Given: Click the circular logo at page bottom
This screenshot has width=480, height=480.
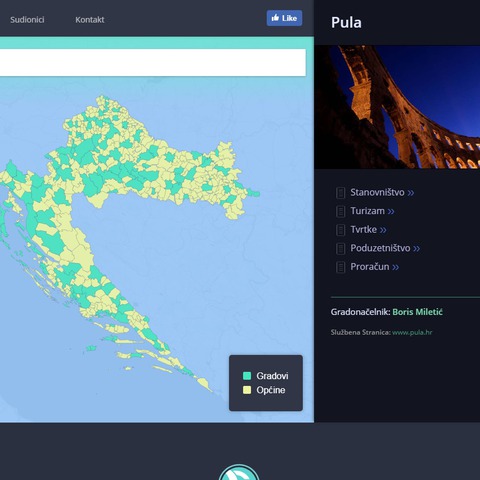Looking at the screenshot, I should 239,472.
